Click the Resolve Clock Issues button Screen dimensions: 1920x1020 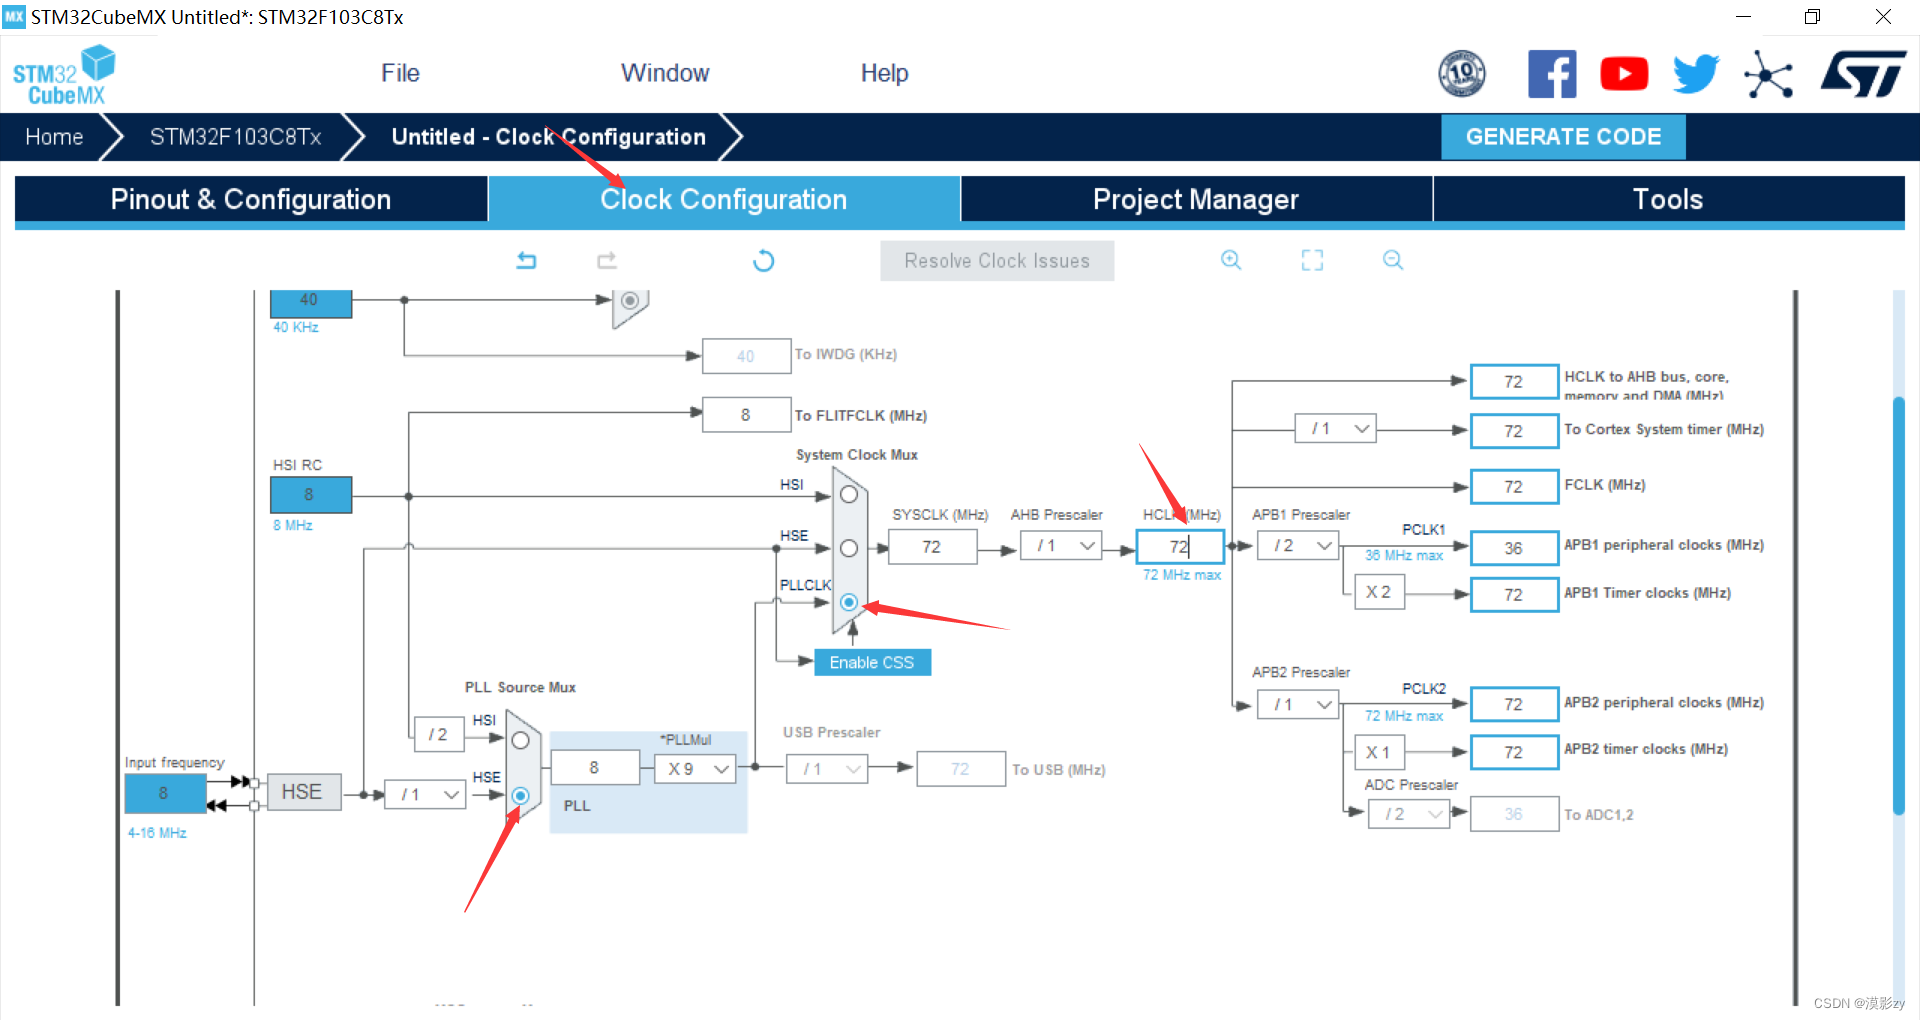tap(997, 261)
